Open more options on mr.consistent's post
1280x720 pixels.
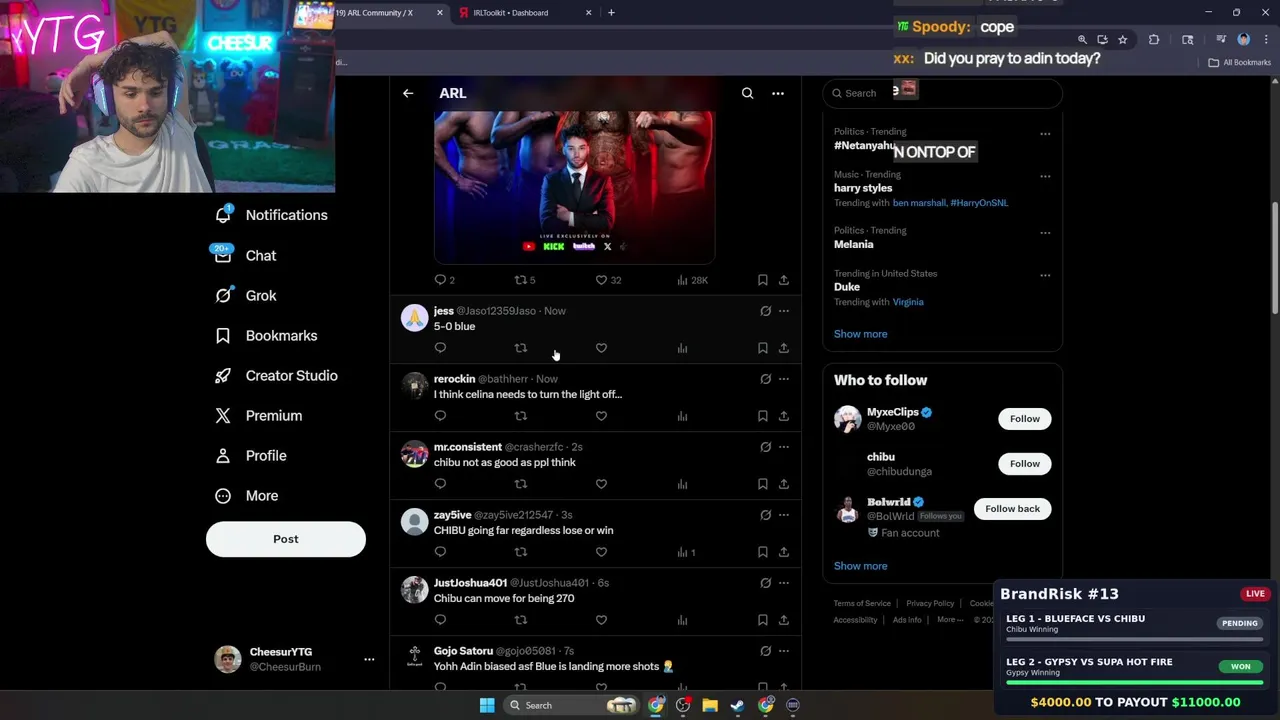coord(784,447)
